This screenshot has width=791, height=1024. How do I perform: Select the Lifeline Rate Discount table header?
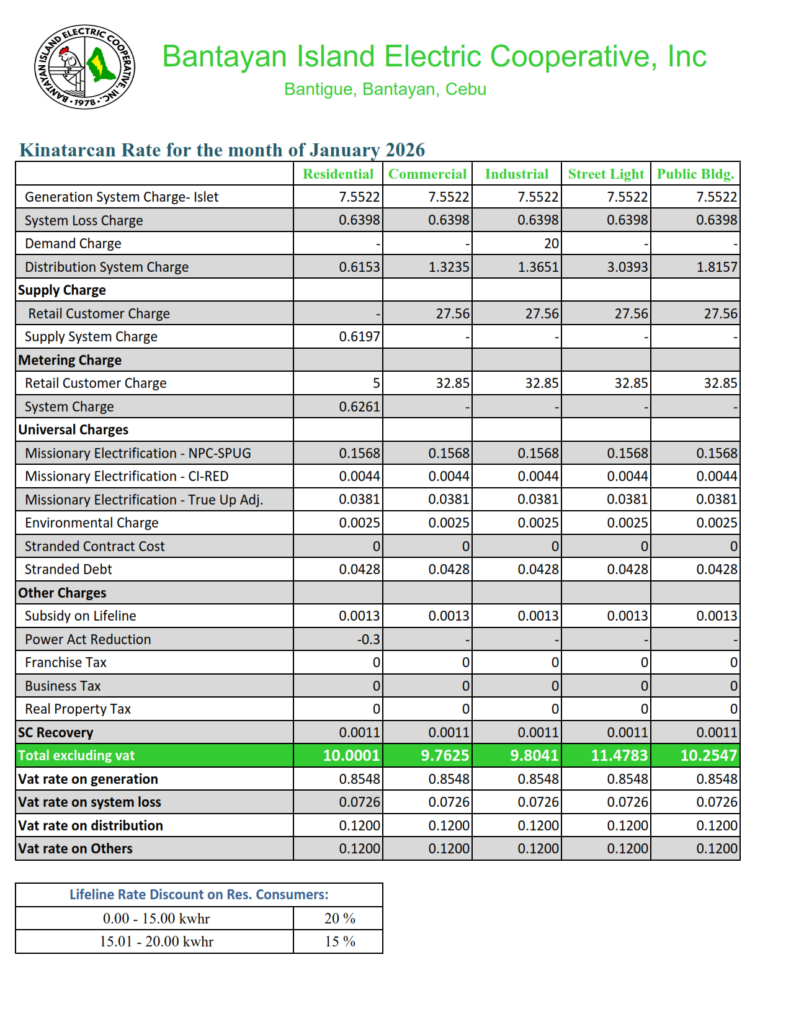(198, 895)
